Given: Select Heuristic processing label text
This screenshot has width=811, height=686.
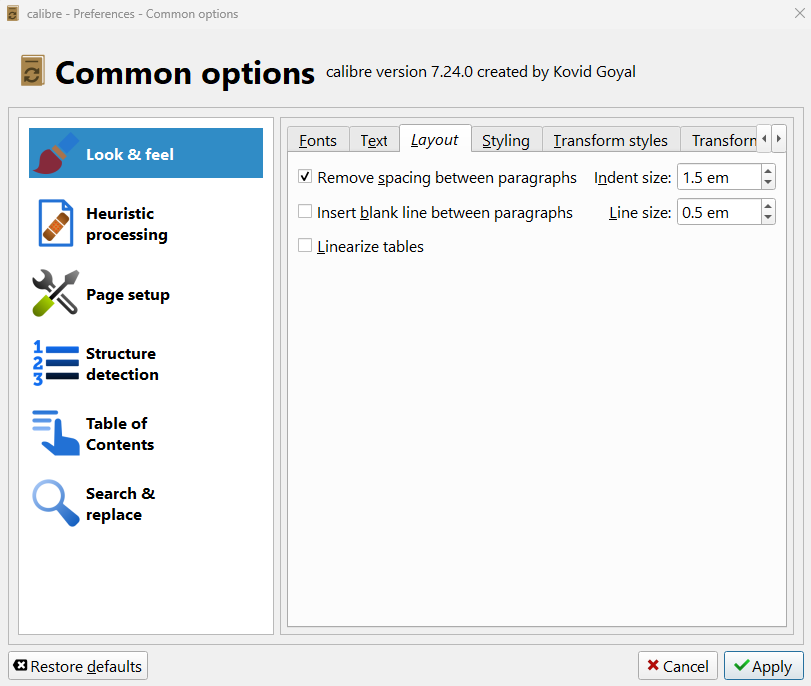Looking at the screenshot, I should 127,224.
